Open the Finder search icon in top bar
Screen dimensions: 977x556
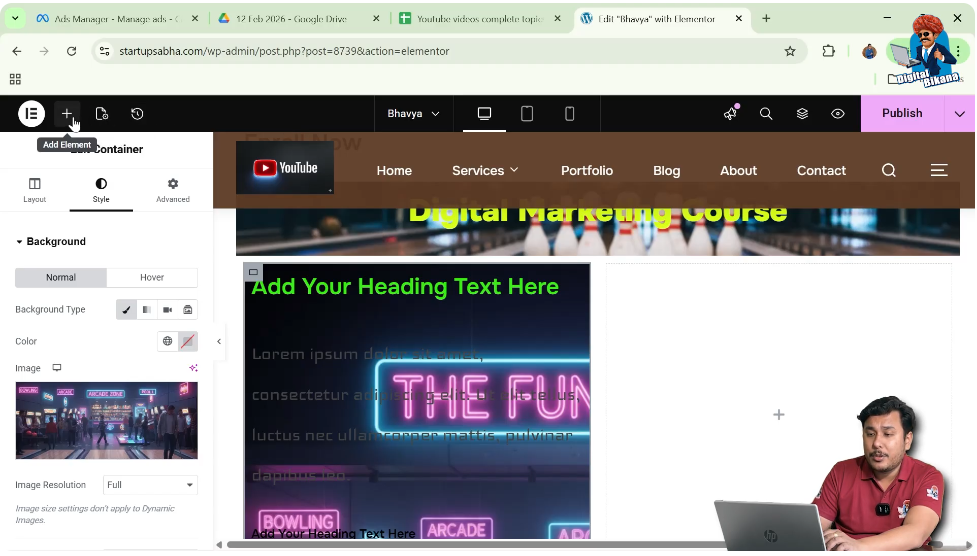click(766, 113)
